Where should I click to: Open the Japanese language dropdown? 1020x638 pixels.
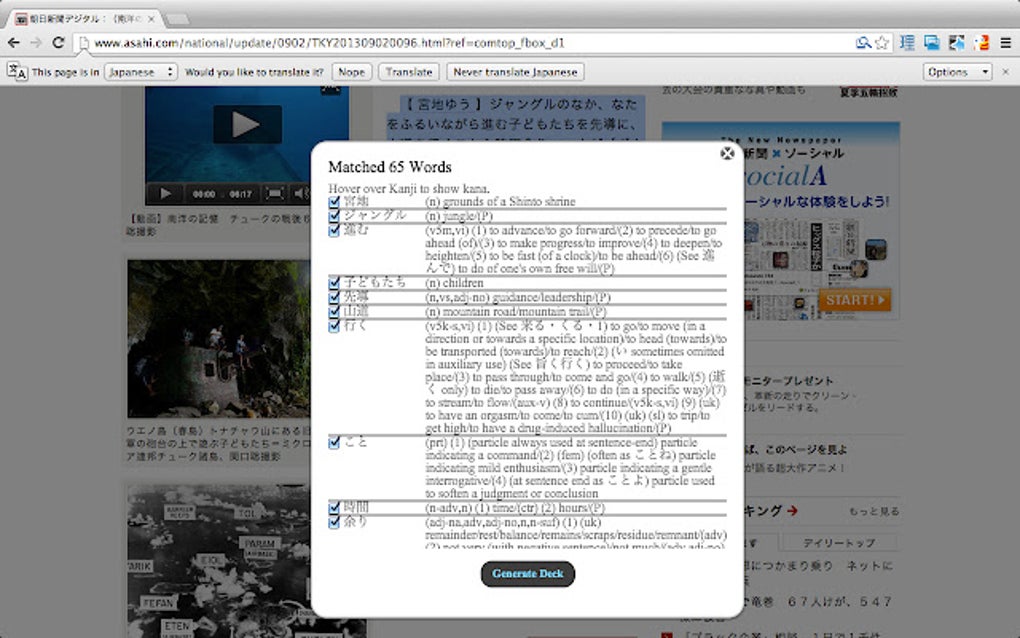coord(139,71)
